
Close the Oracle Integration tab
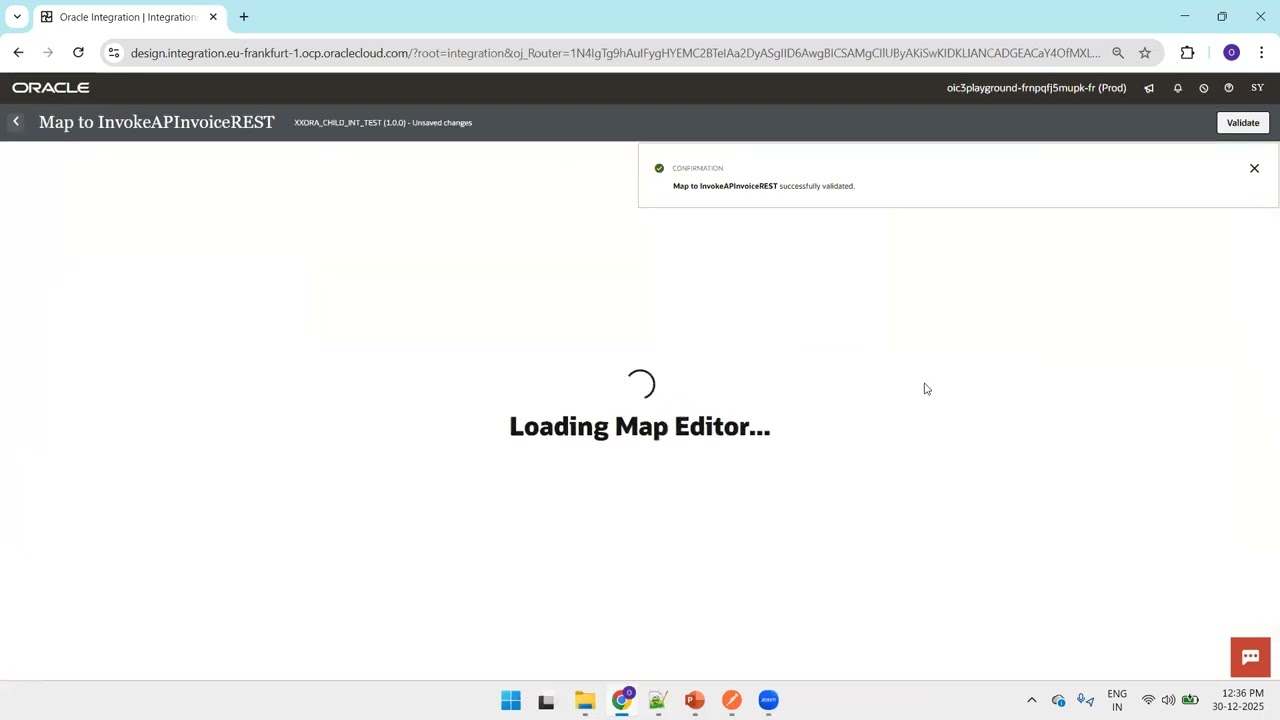click(x=213, y=17)
